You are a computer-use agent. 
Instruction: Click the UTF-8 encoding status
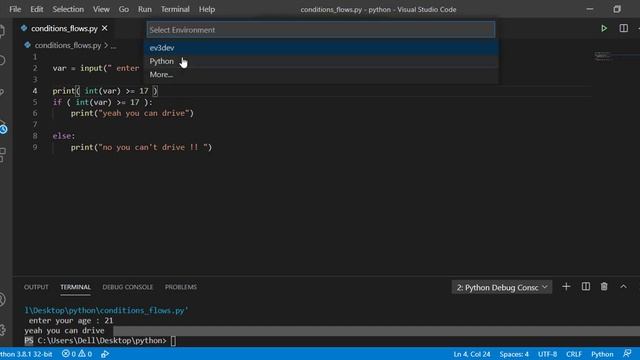pyautogui.click(x=547, y=354)
